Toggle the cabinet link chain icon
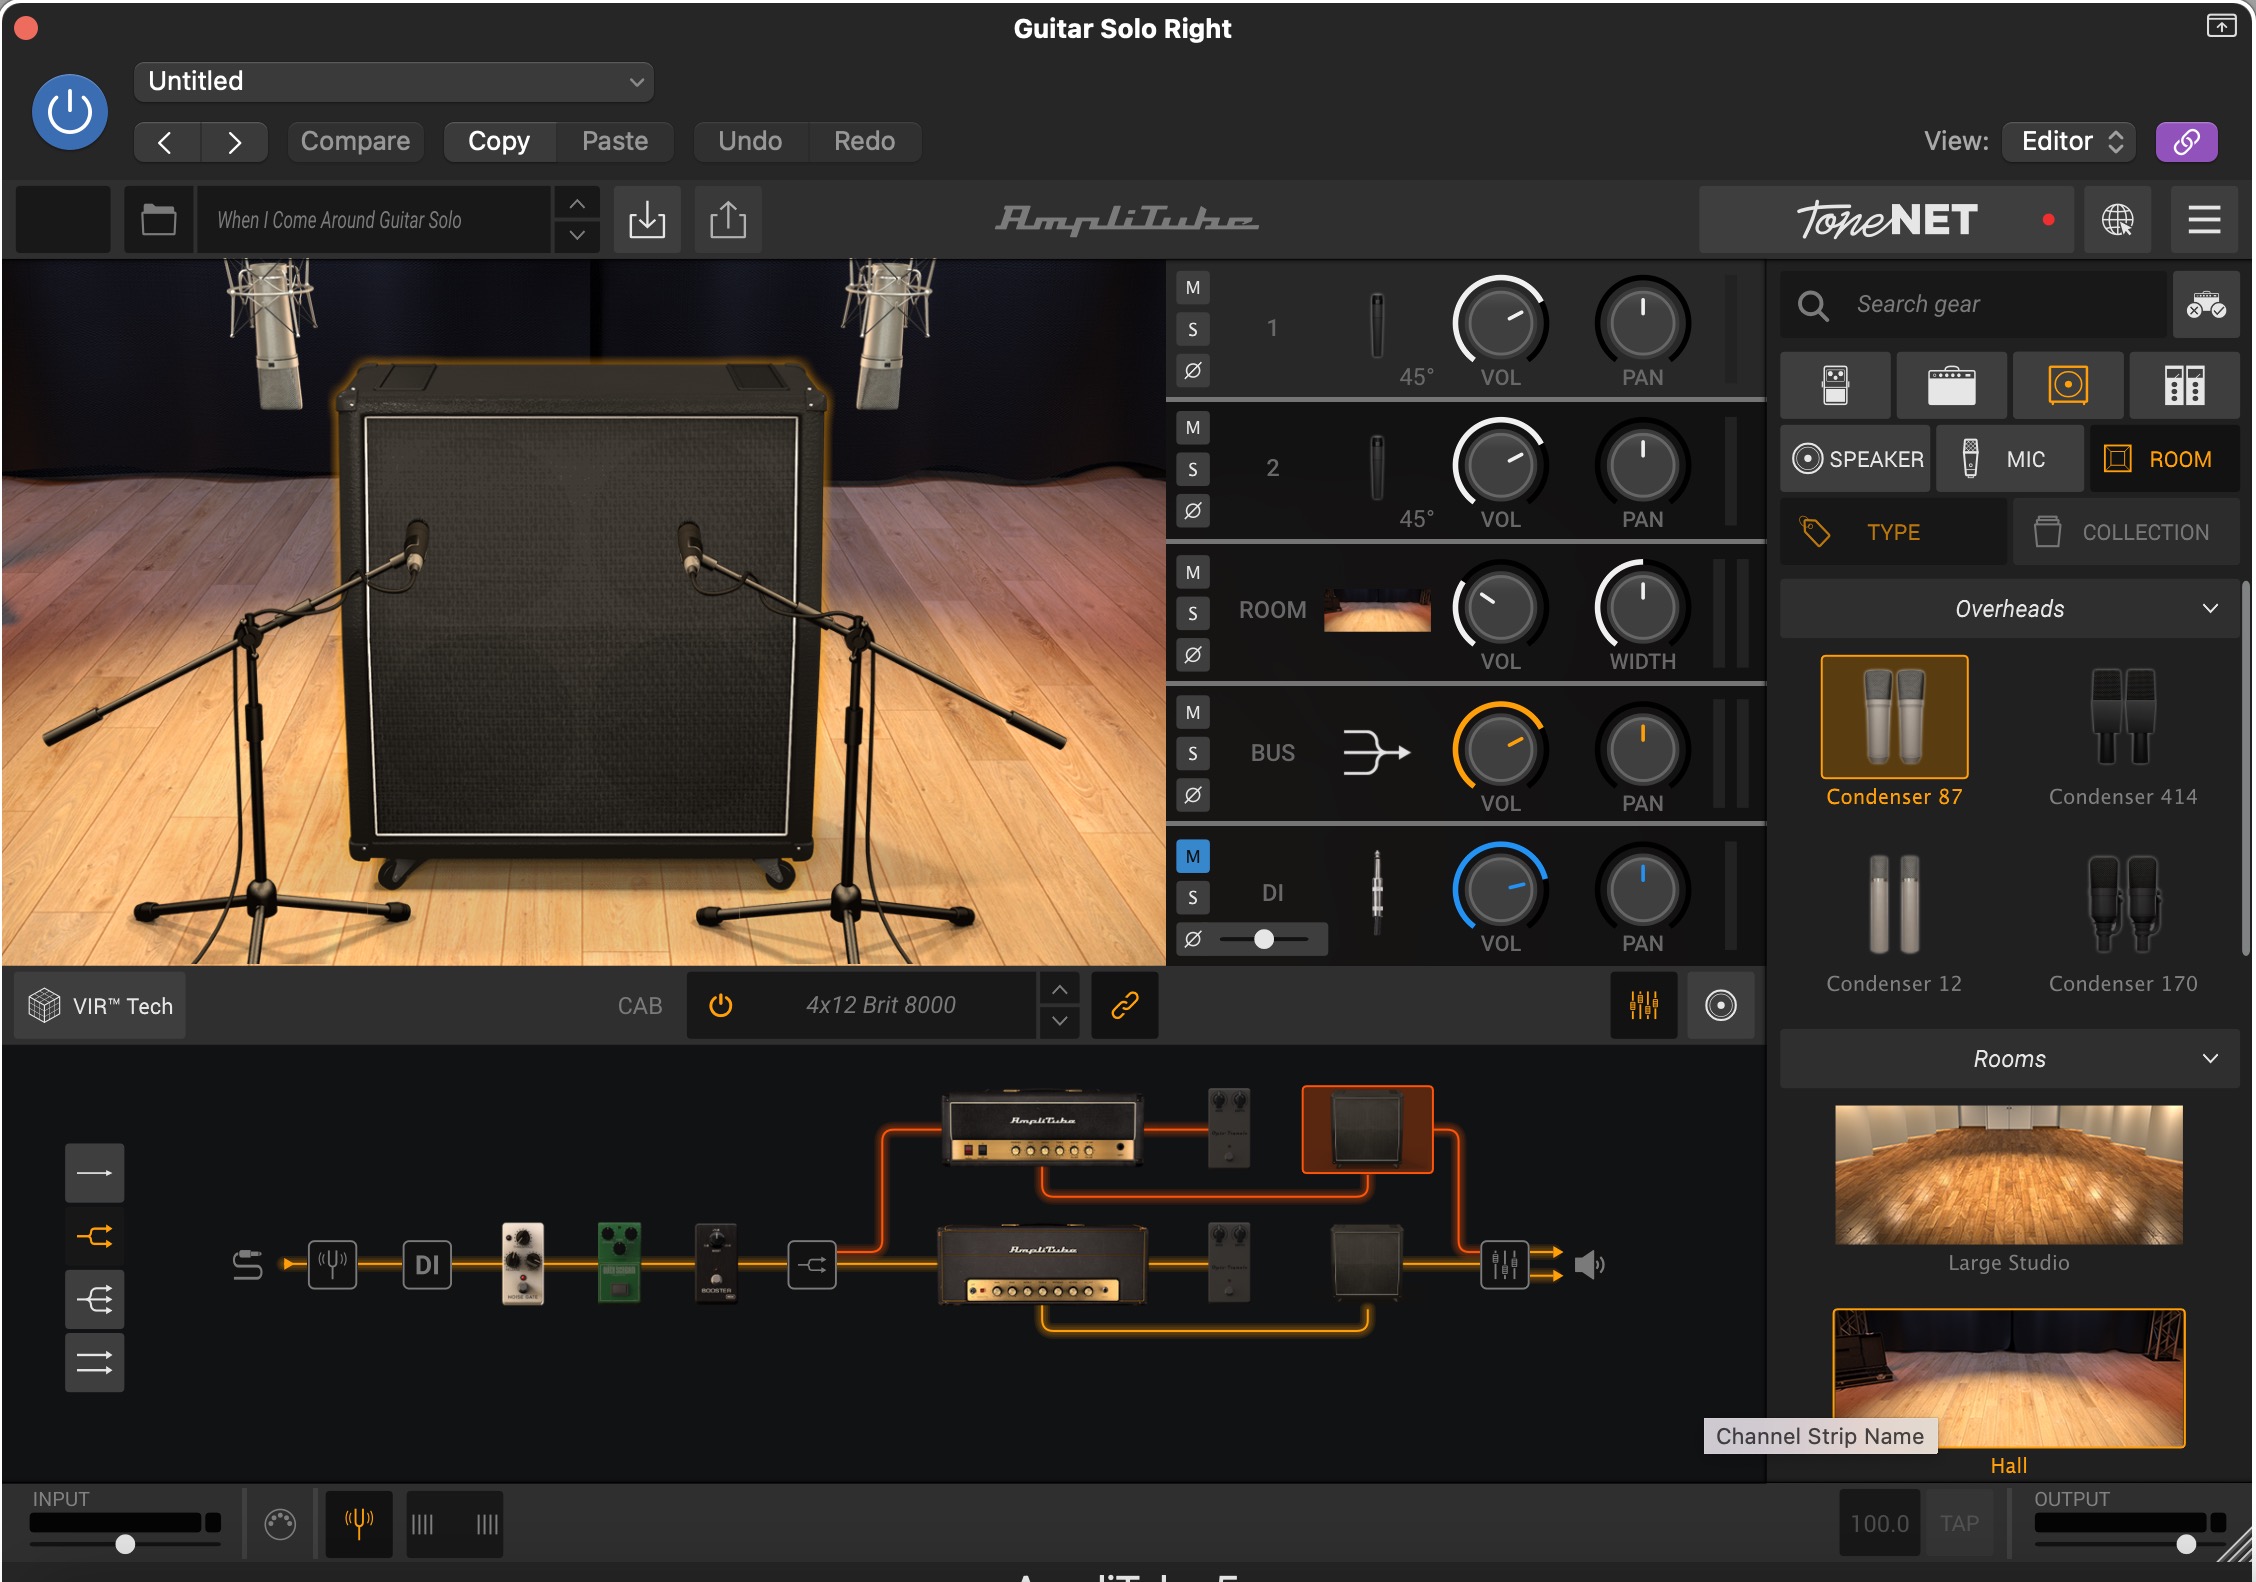 pos(1125,1005)
